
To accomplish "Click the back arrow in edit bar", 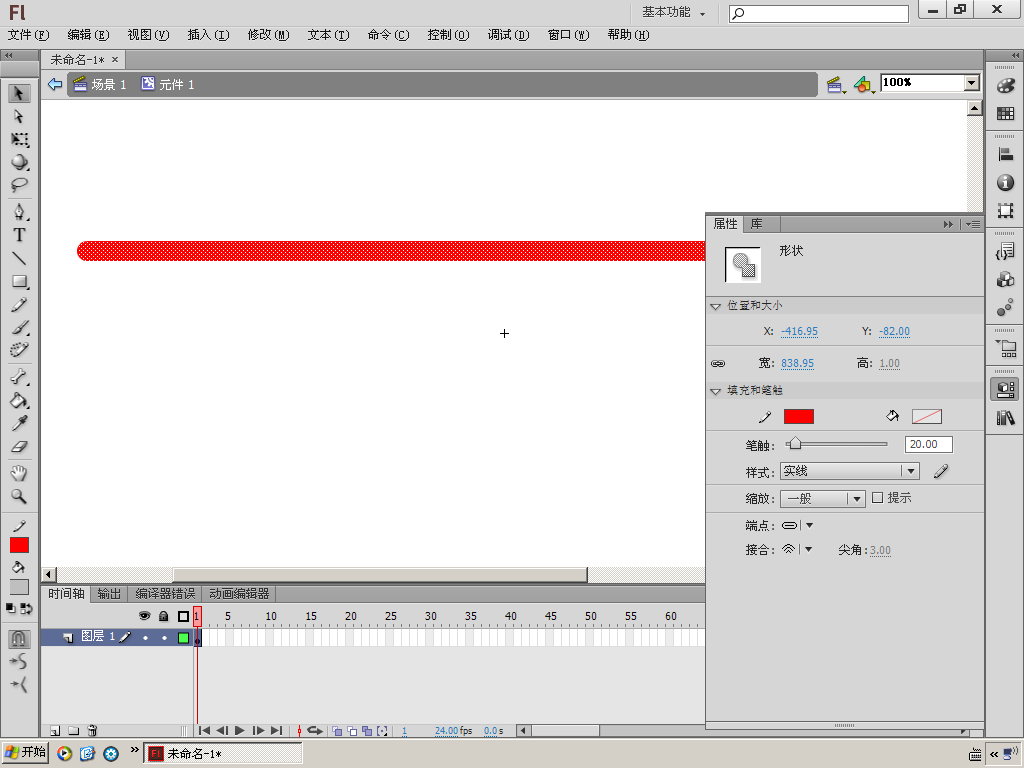I will [x=55, y=84].
